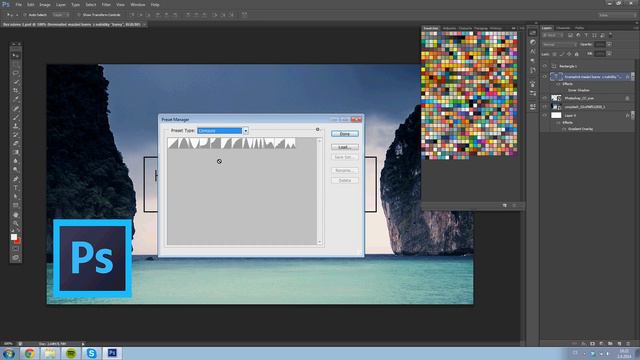Lock all for the selected layer
The height and width of the screenshot is (360, 640).
(x=576, y=54)
